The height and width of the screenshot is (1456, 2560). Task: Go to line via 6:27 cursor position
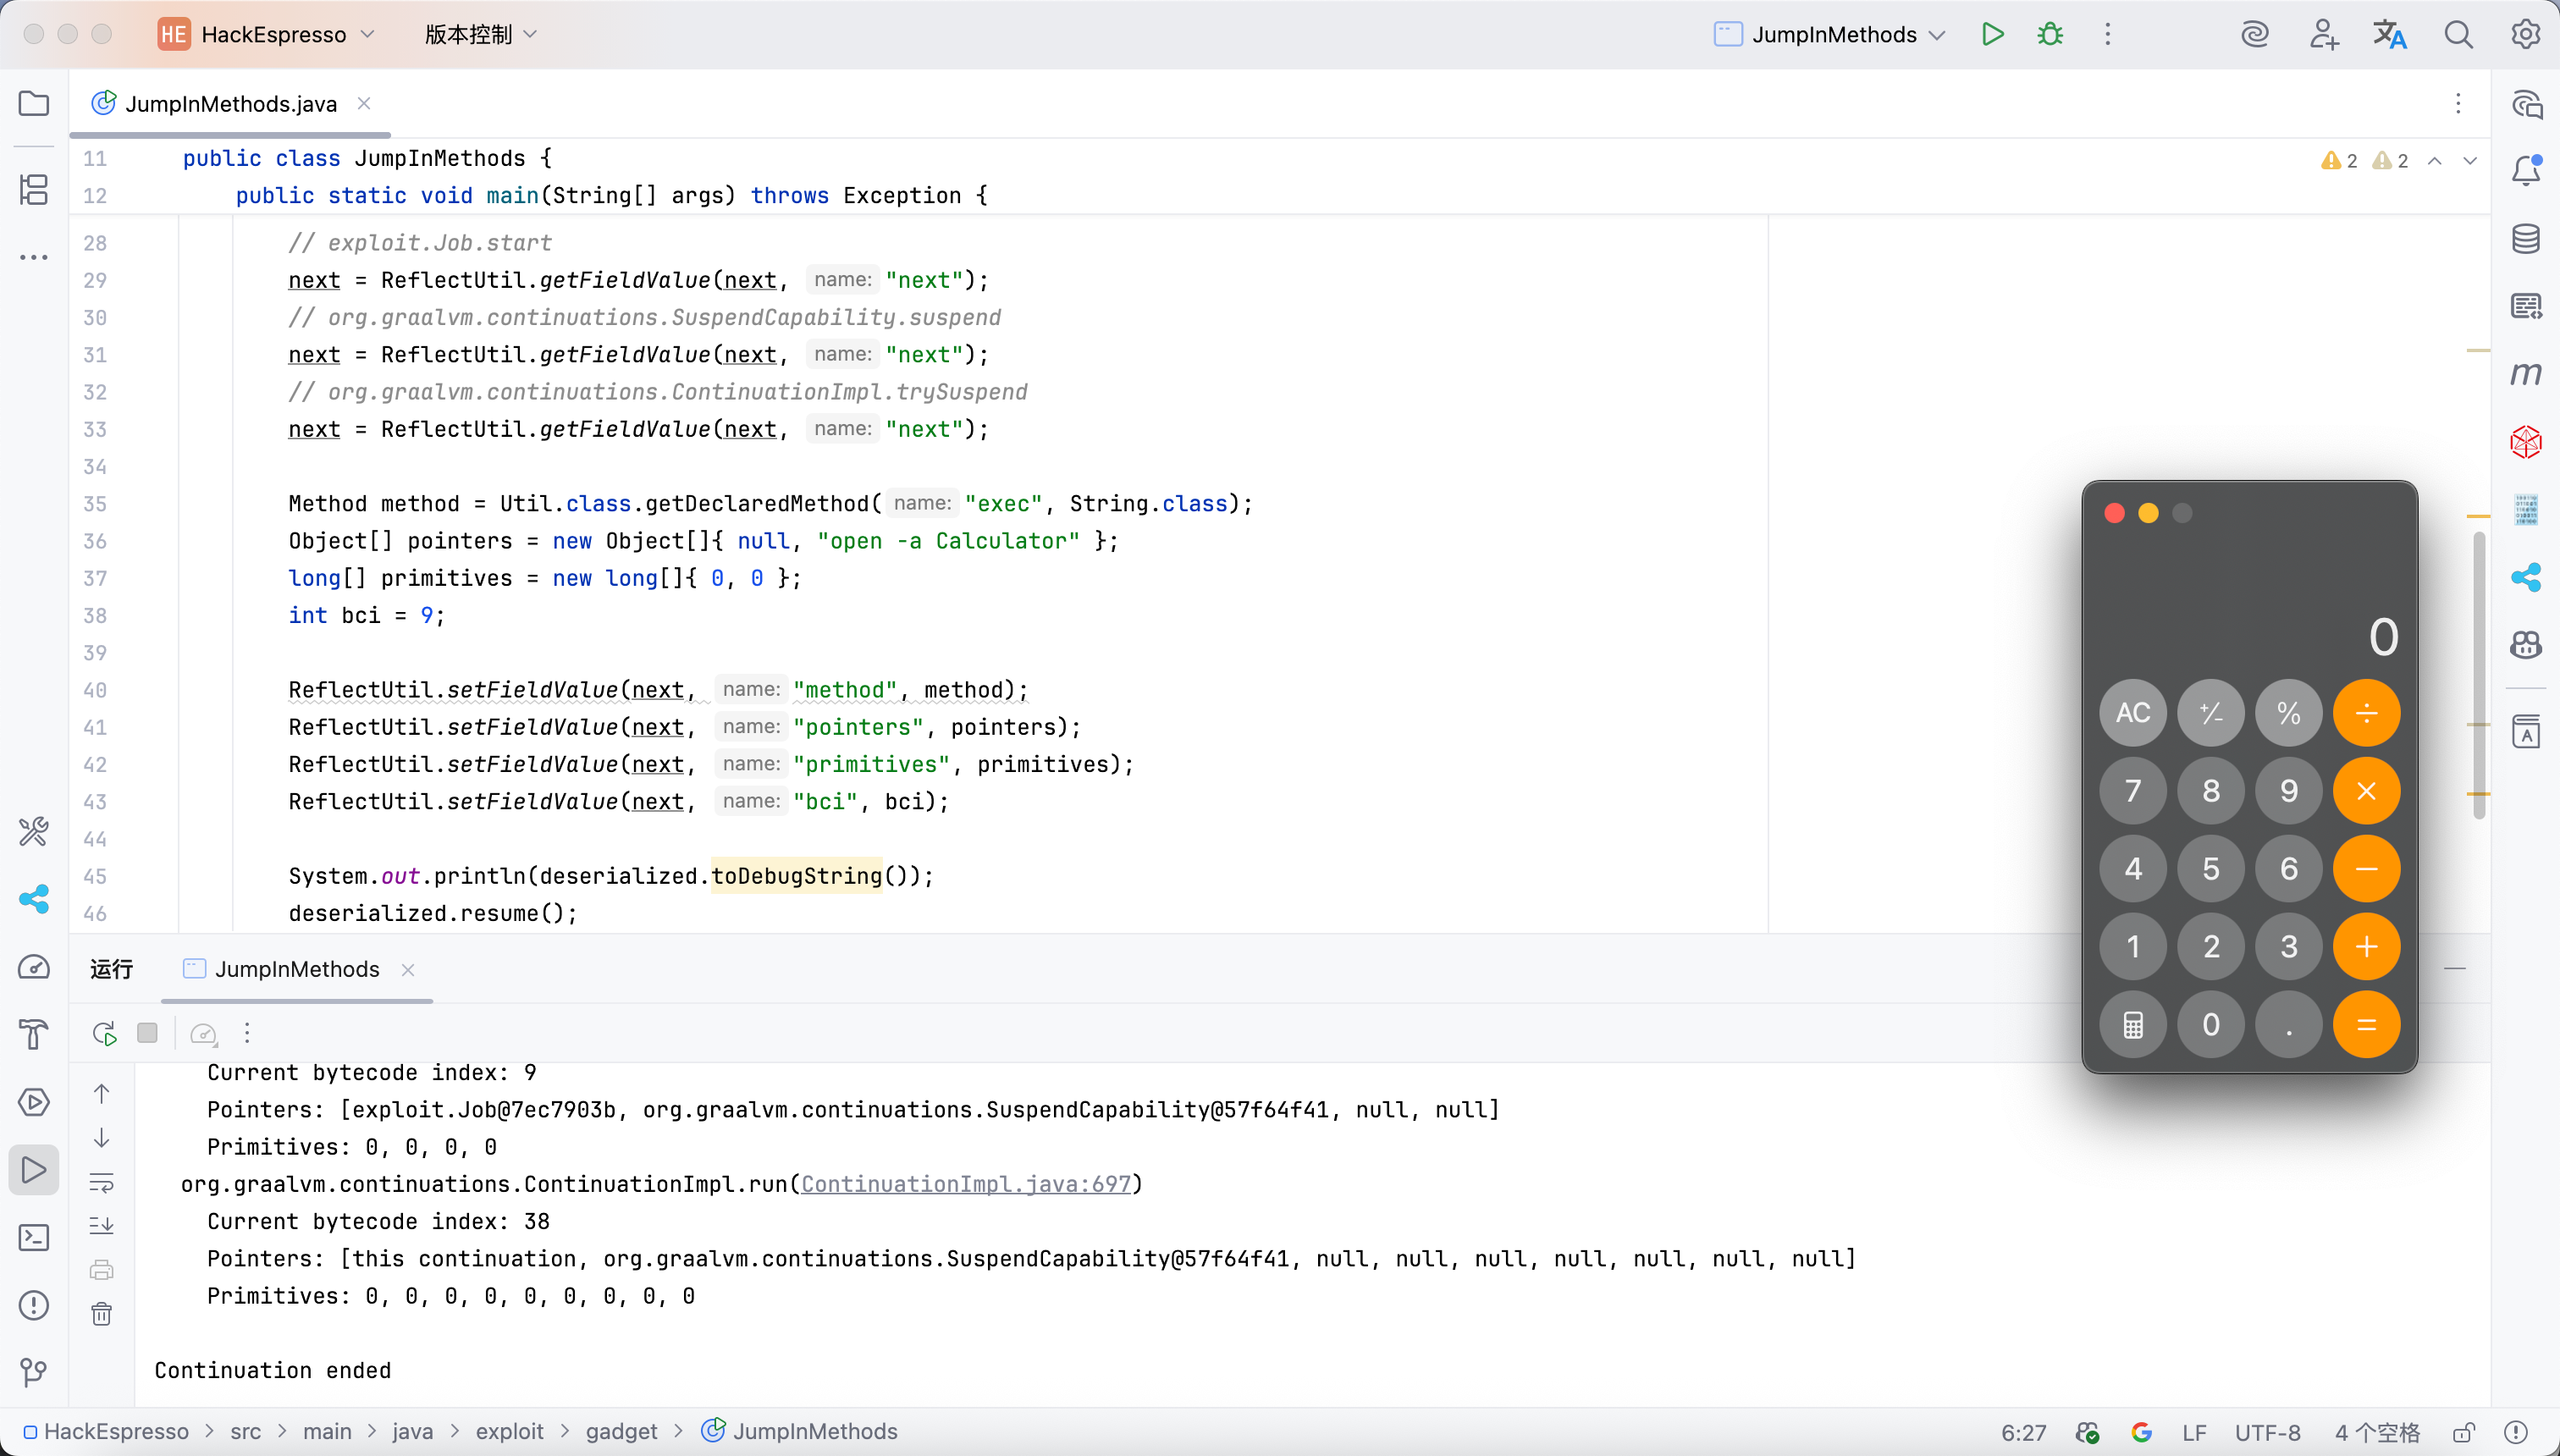coord(2023,1432)
